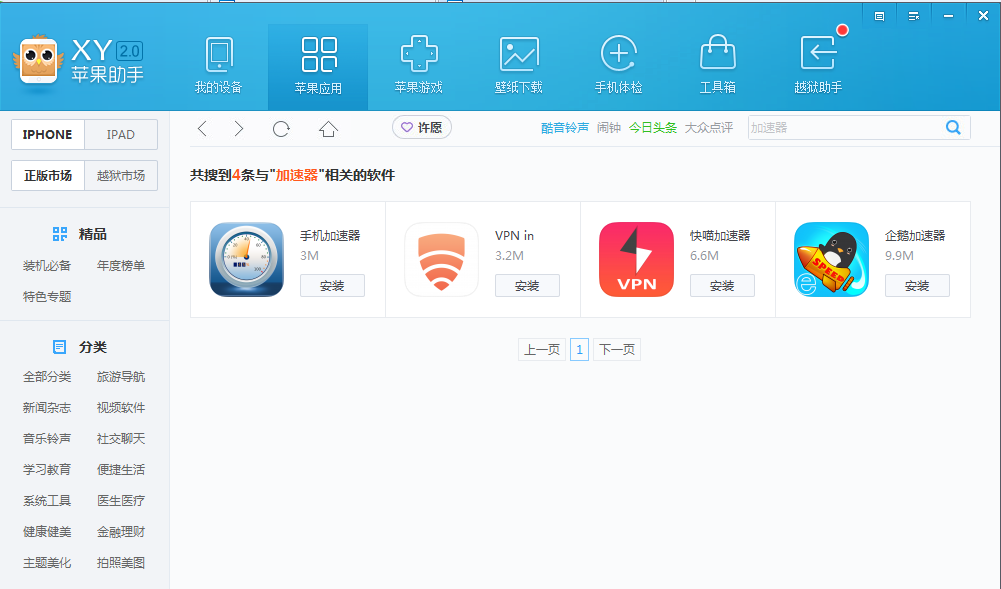Install 手机加速器
This screenshot has width=1001, height=589.
[x=332, y=286]
